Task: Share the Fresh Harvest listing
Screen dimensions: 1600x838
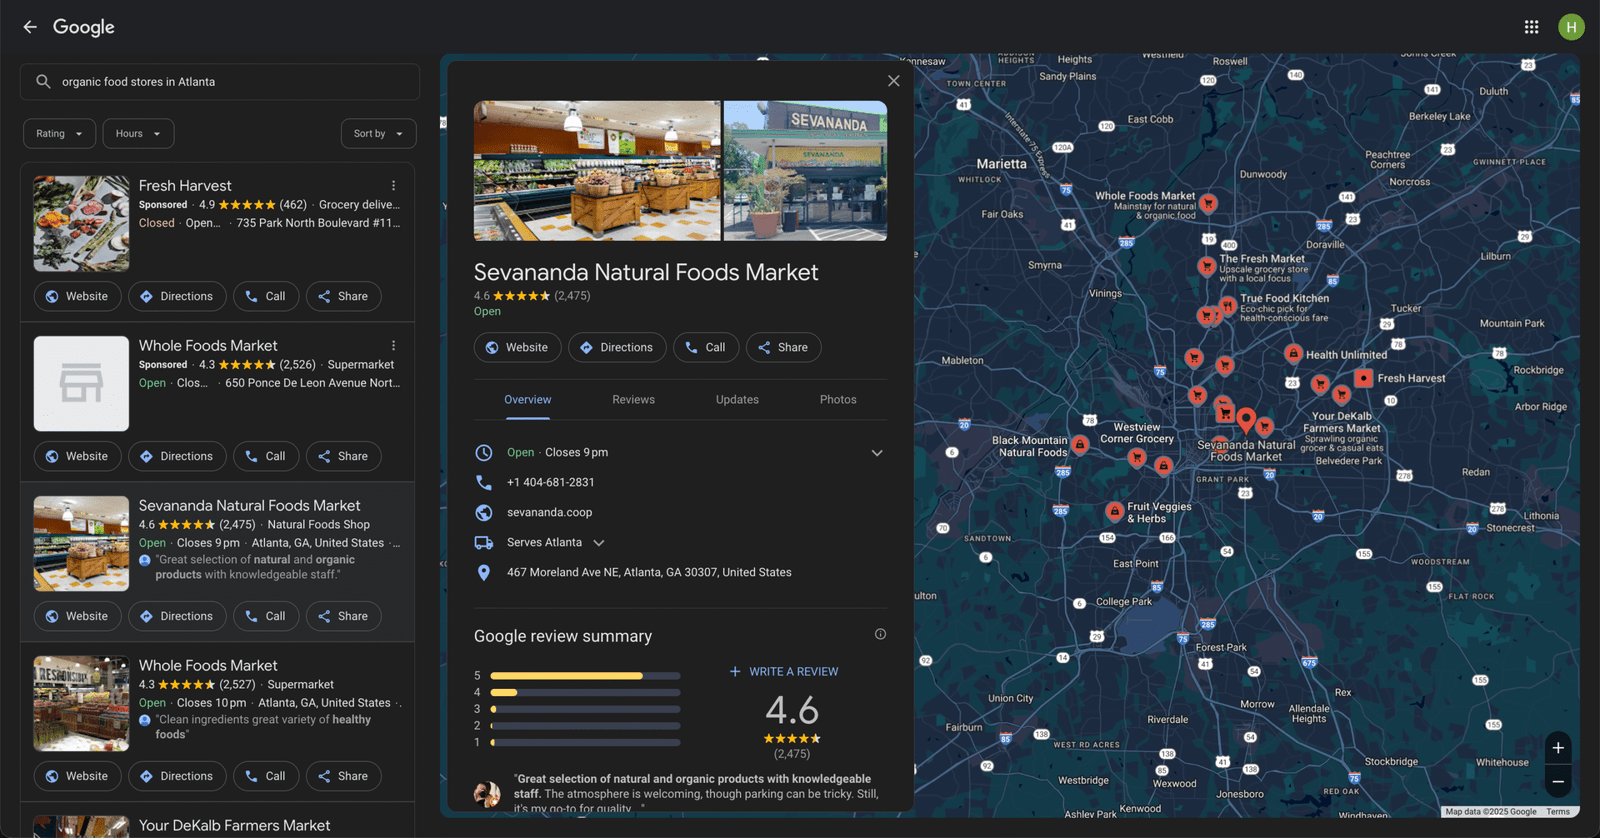Action: click(x=343, y=296)
